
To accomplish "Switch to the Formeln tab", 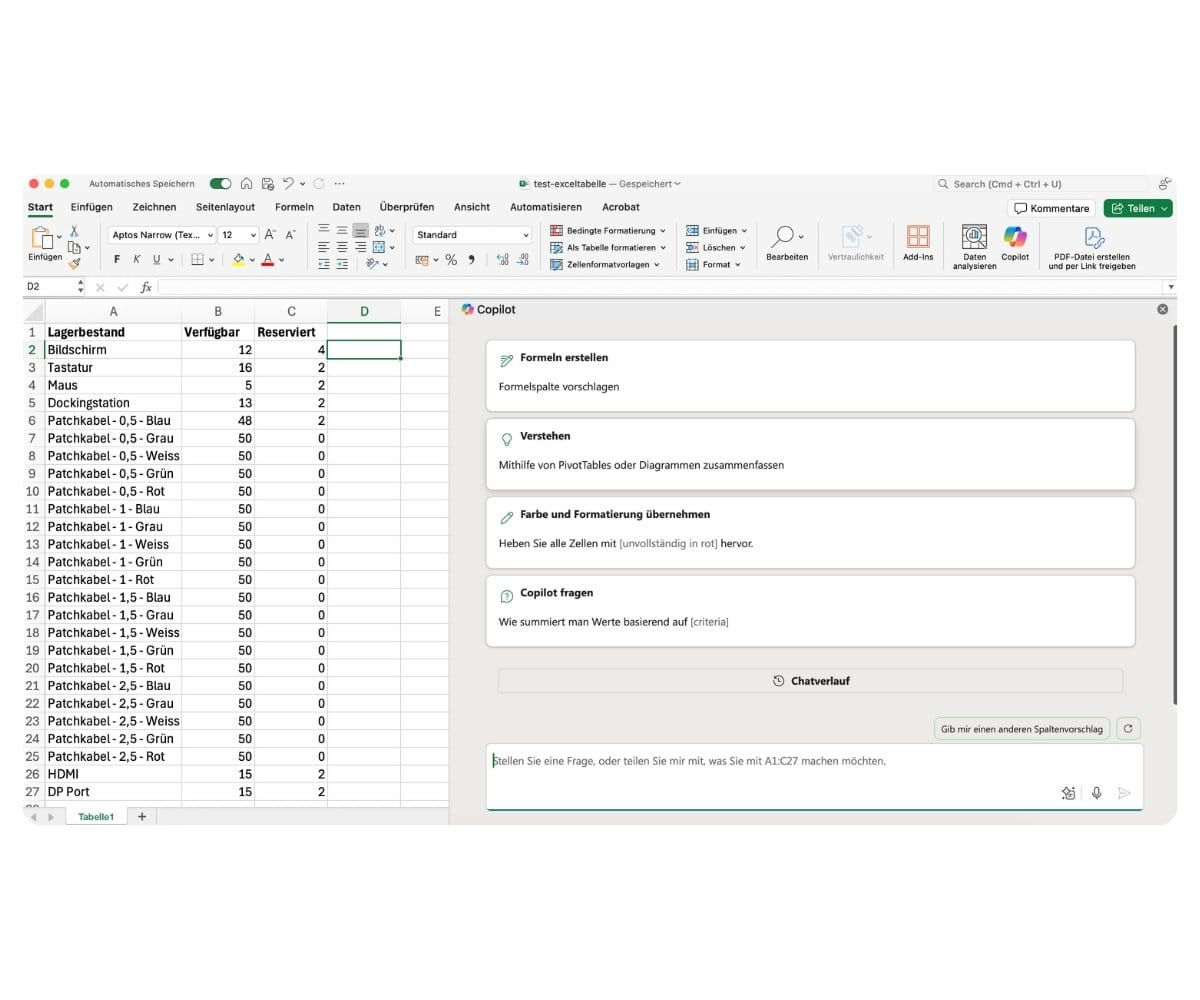I will tap(294, 207).
